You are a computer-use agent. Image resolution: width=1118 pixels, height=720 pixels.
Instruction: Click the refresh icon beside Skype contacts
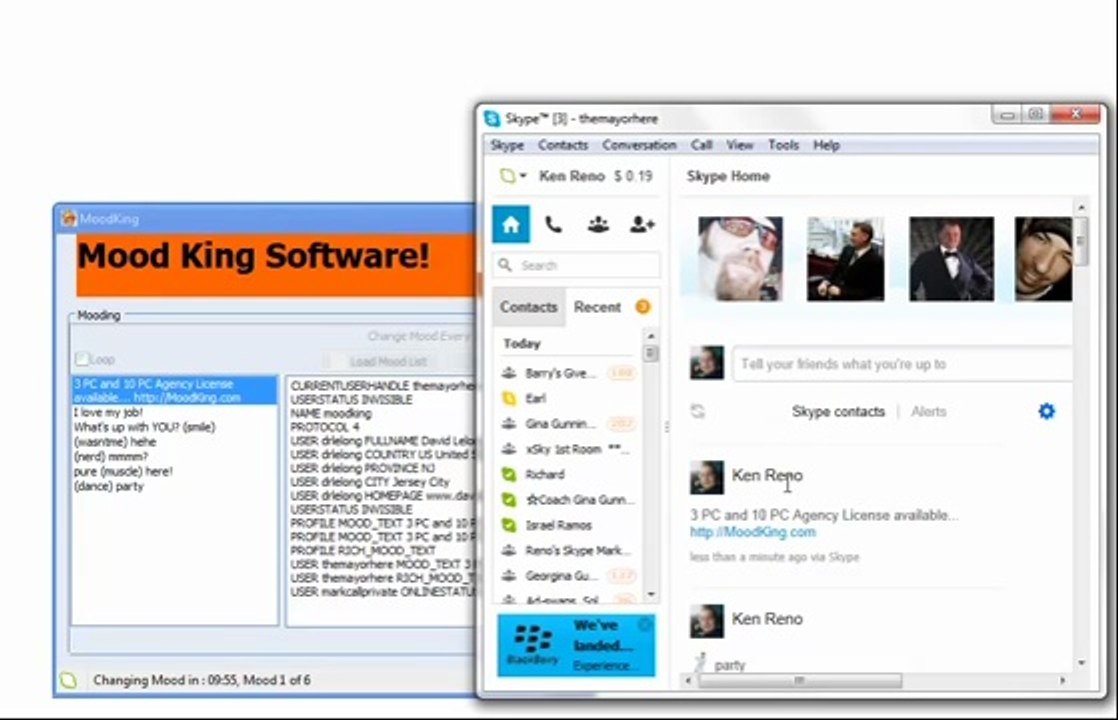click(x=698, y=411)
